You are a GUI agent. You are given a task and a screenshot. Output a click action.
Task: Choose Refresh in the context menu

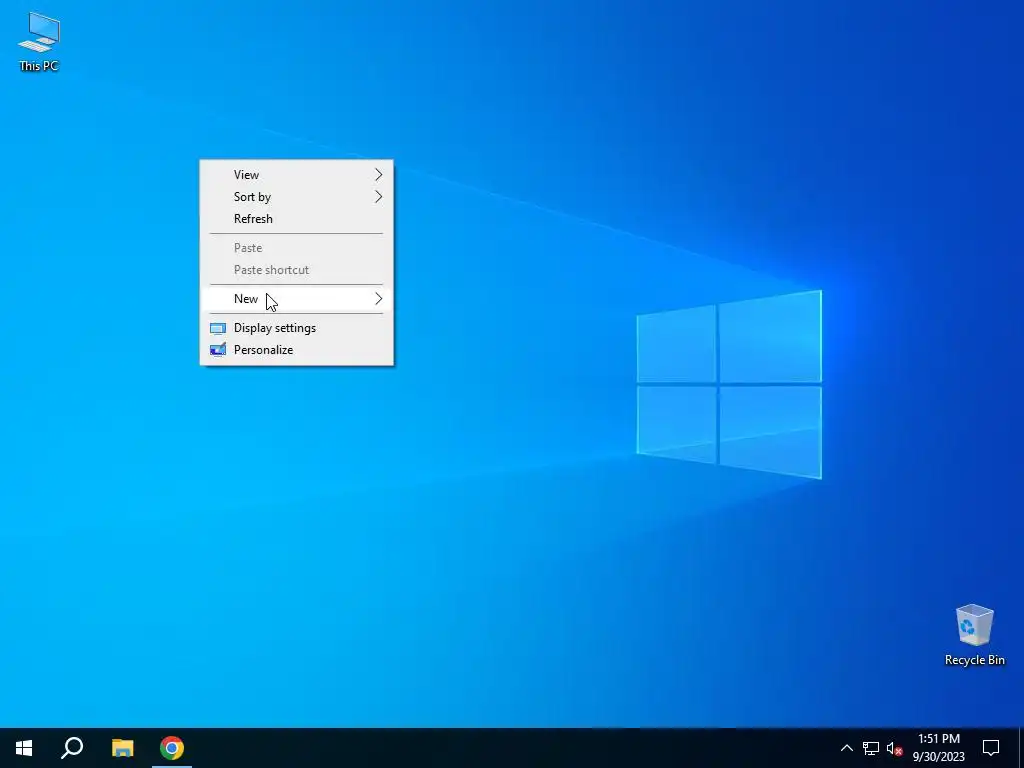click(296, 219)
